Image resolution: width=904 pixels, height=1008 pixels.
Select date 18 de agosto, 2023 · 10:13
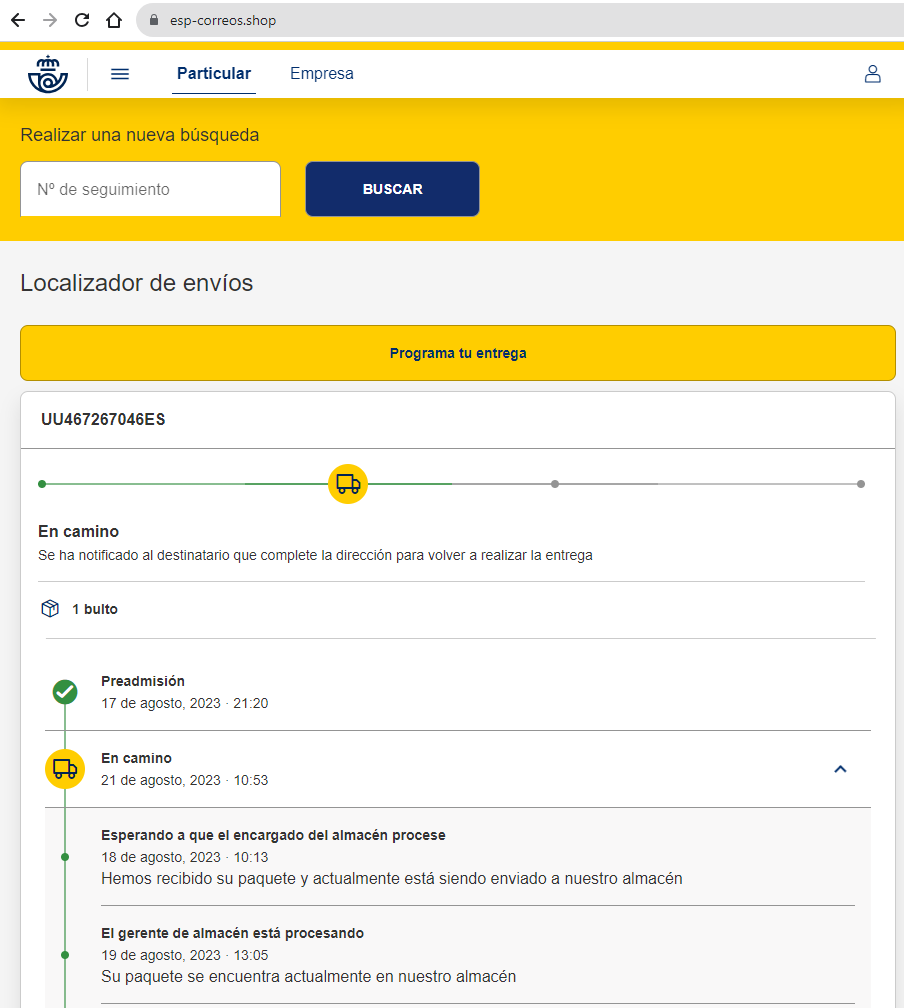185,858
